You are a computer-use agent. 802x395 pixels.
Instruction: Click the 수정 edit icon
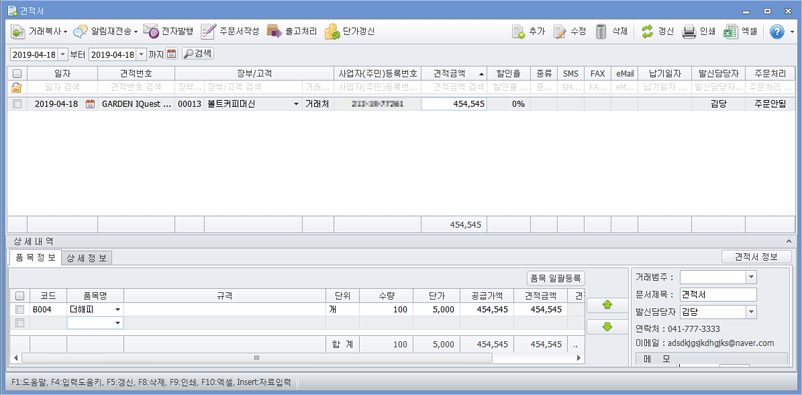(x=560, y=32)
